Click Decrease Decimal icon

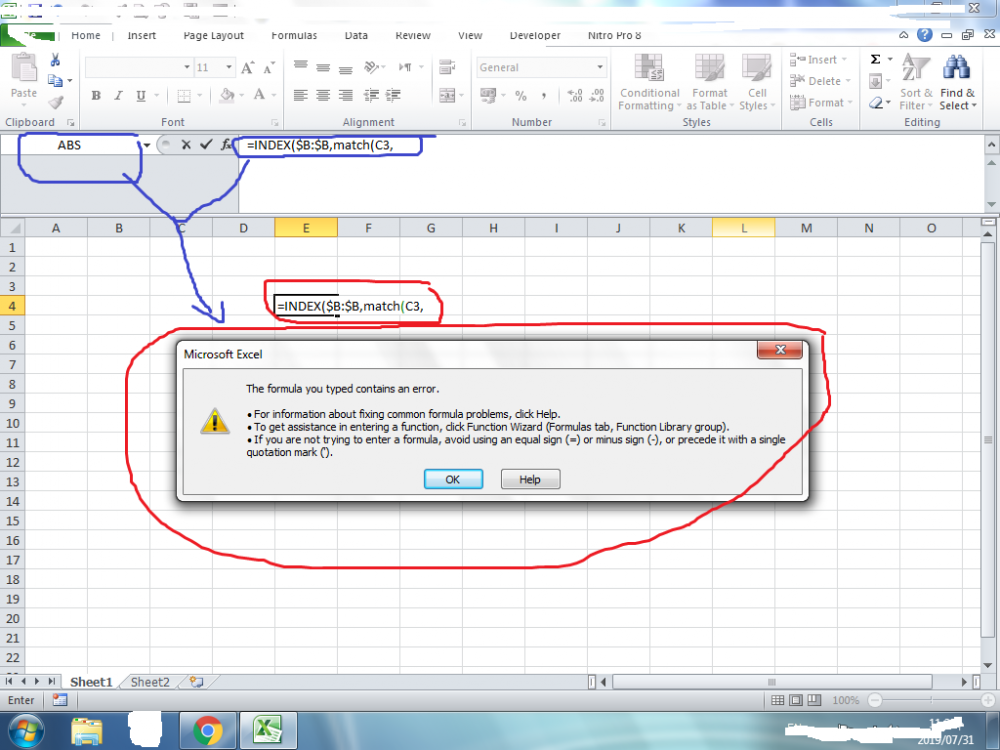pos(597,96)
